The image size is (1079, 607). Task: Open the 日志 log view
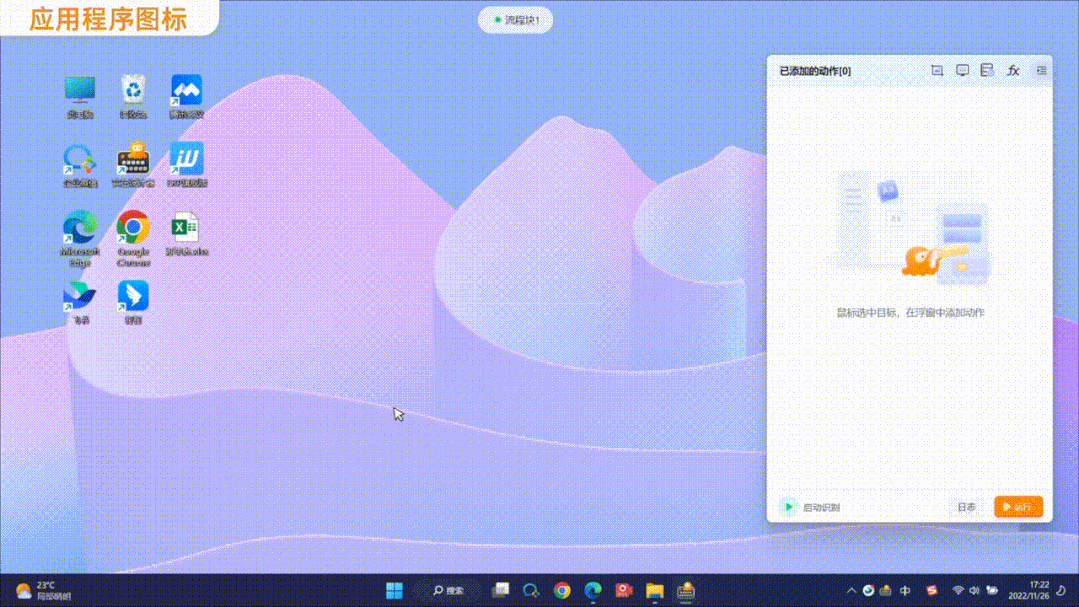click(966, 507)
